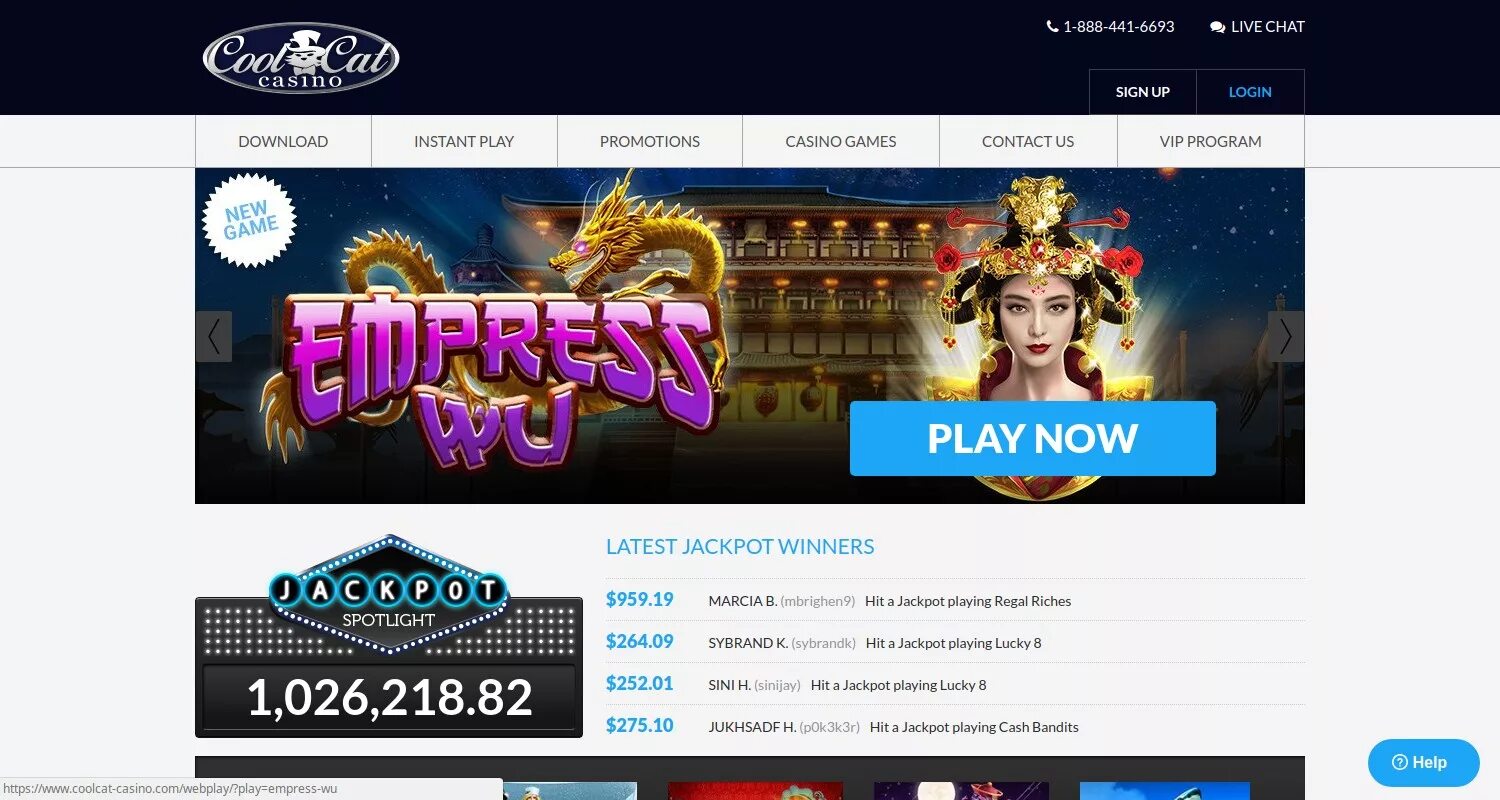This screenshot has height=800, width=1500.
Task: Open Casino Games navigation item
Action: pos(841,141)
